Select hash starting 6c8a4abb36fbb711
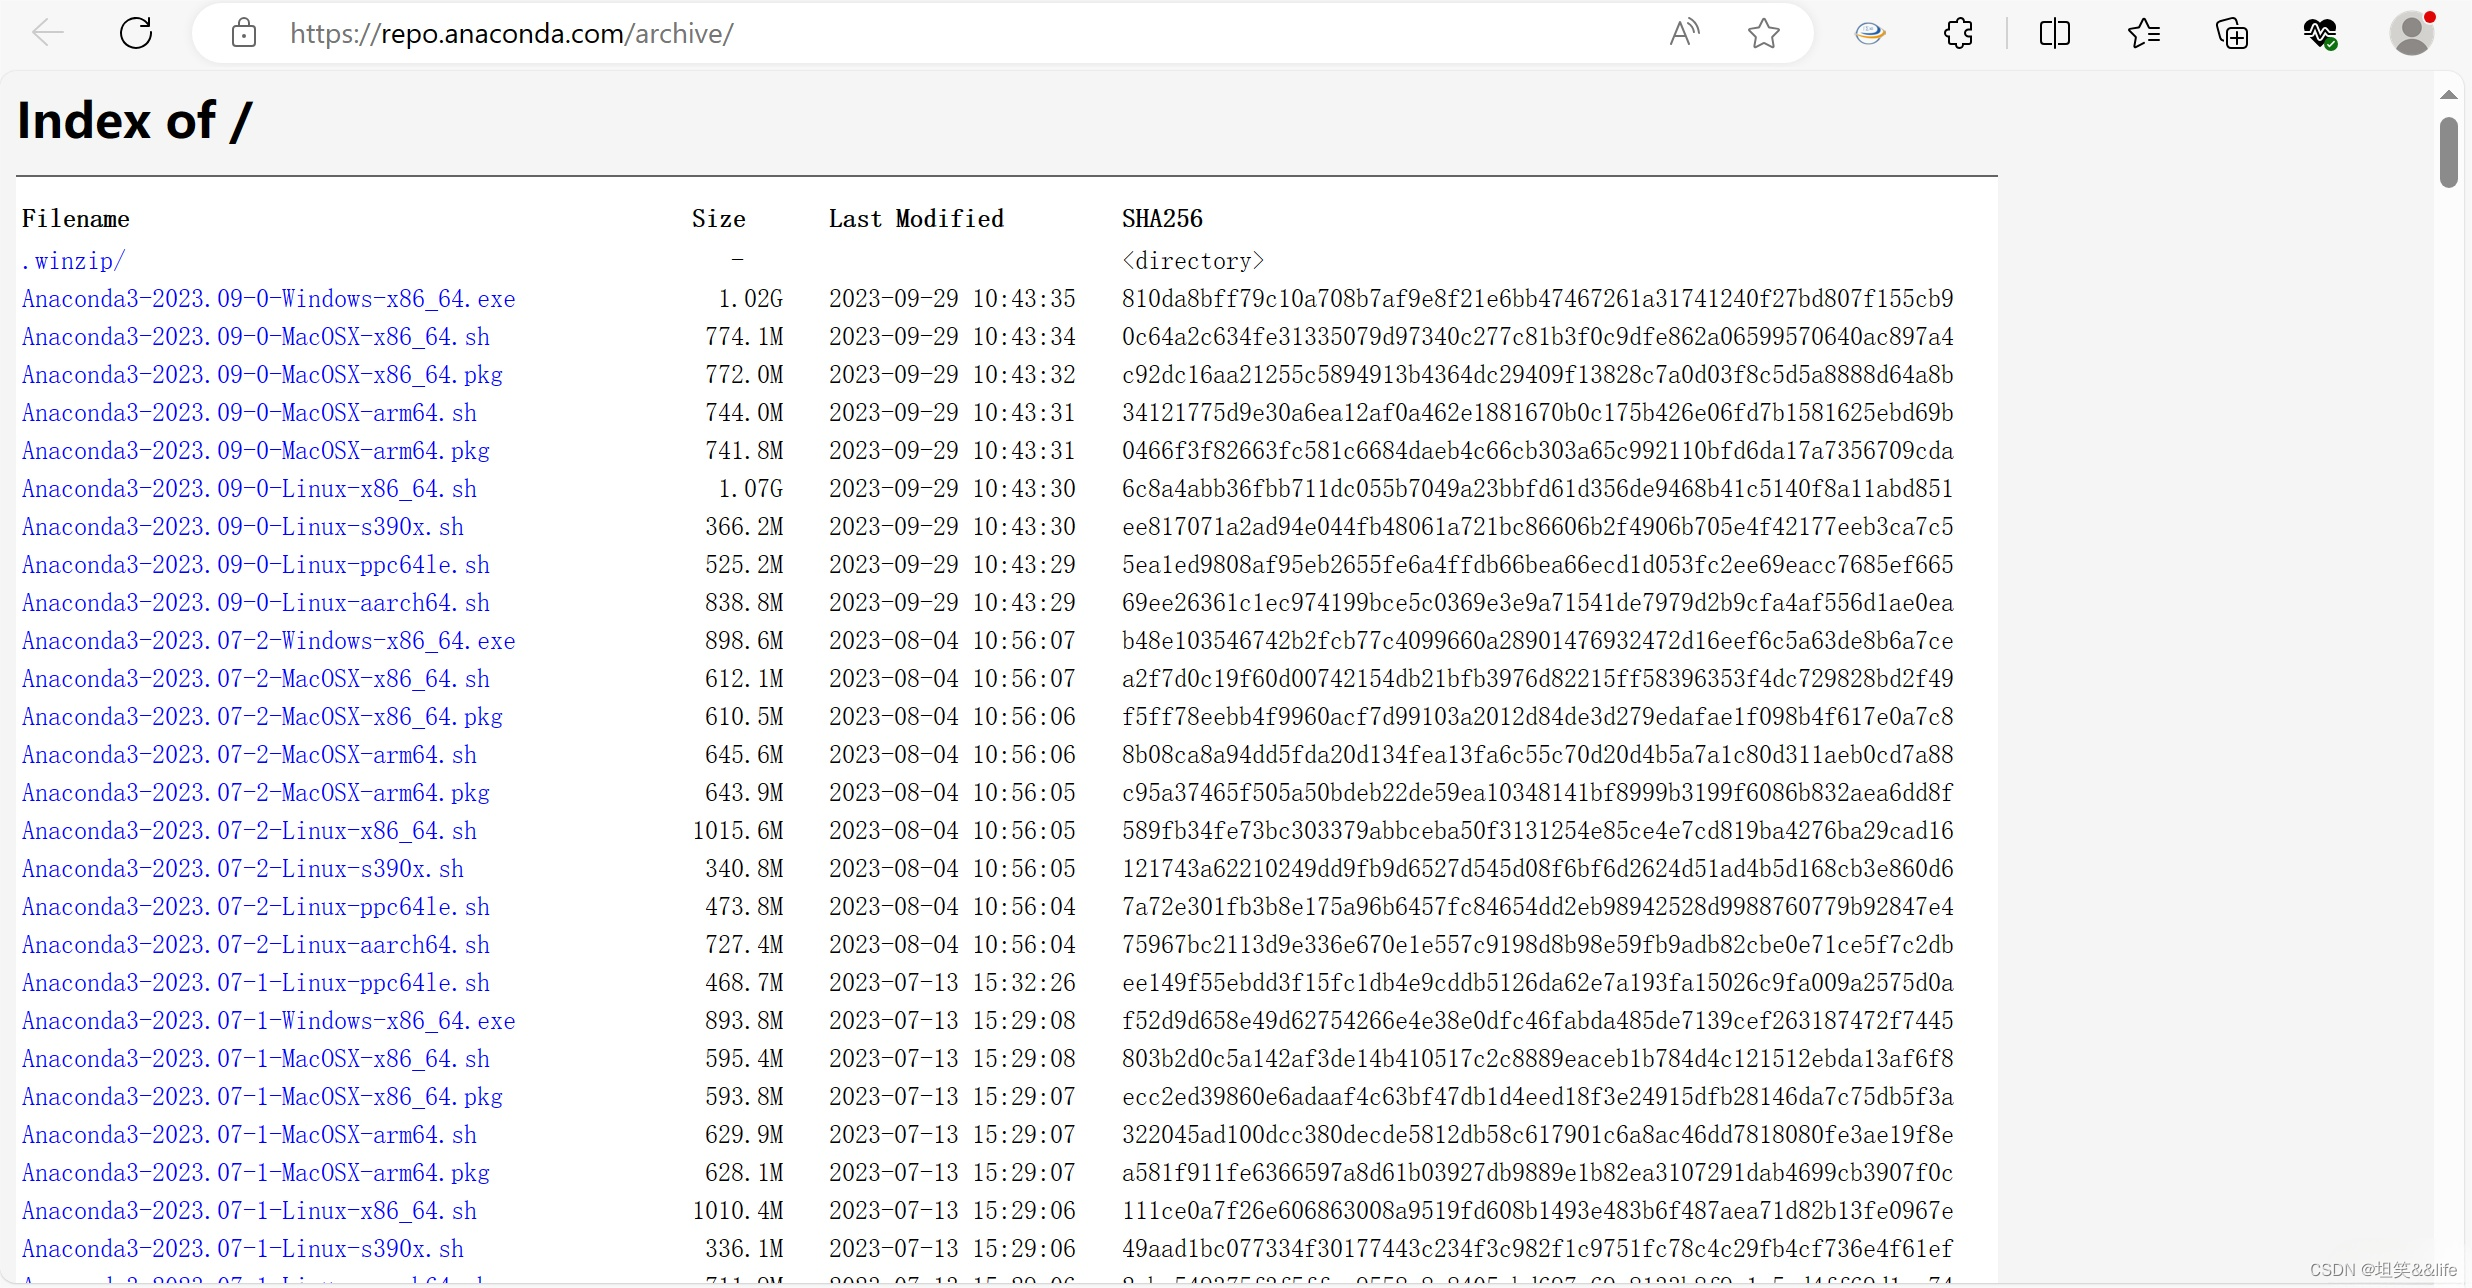Screen dimensions: 2472x1288 (1537, 489)
